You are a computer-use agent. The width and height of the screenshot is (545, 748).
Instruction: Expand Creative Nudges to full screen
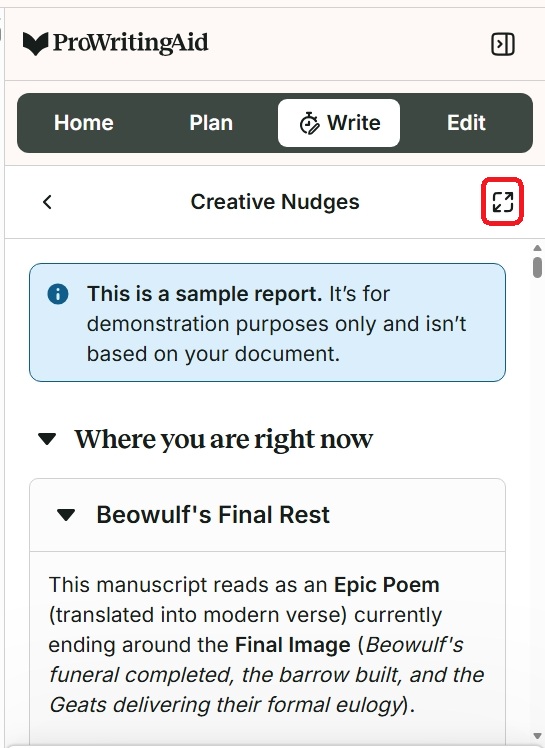[503, 202]
